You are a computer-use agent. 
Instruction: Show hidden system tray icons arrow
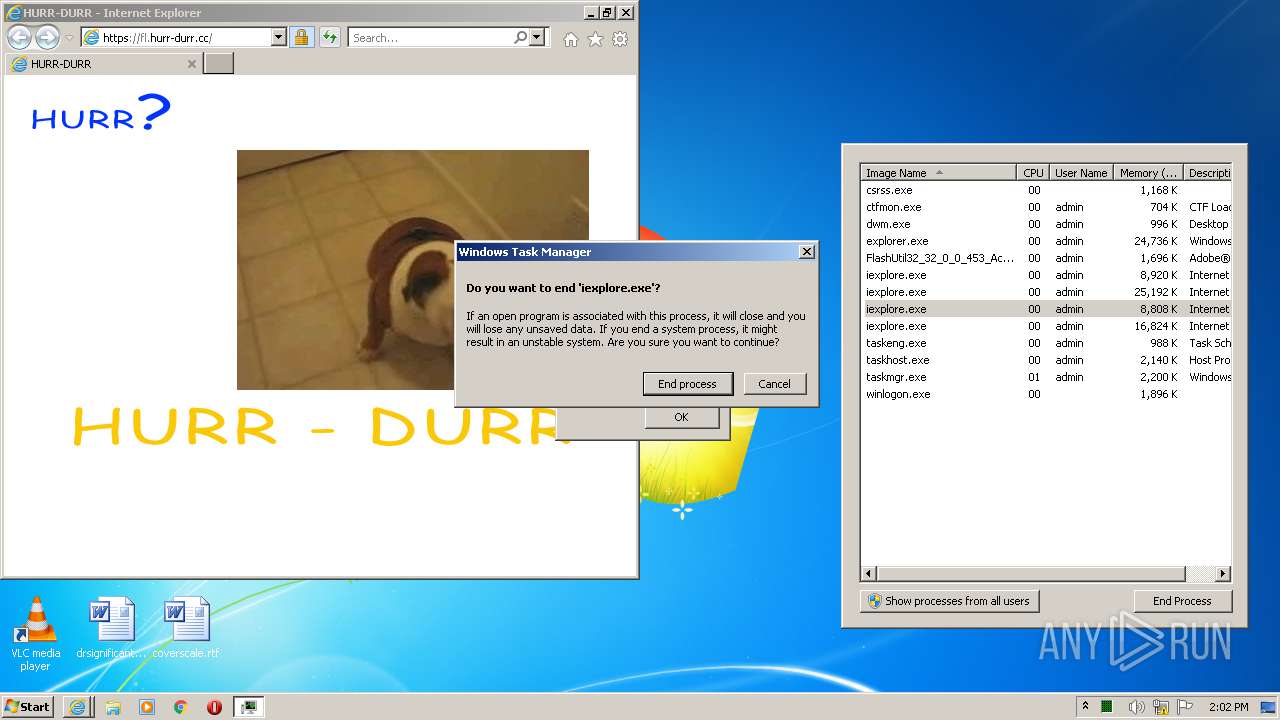coord(1086,707)
